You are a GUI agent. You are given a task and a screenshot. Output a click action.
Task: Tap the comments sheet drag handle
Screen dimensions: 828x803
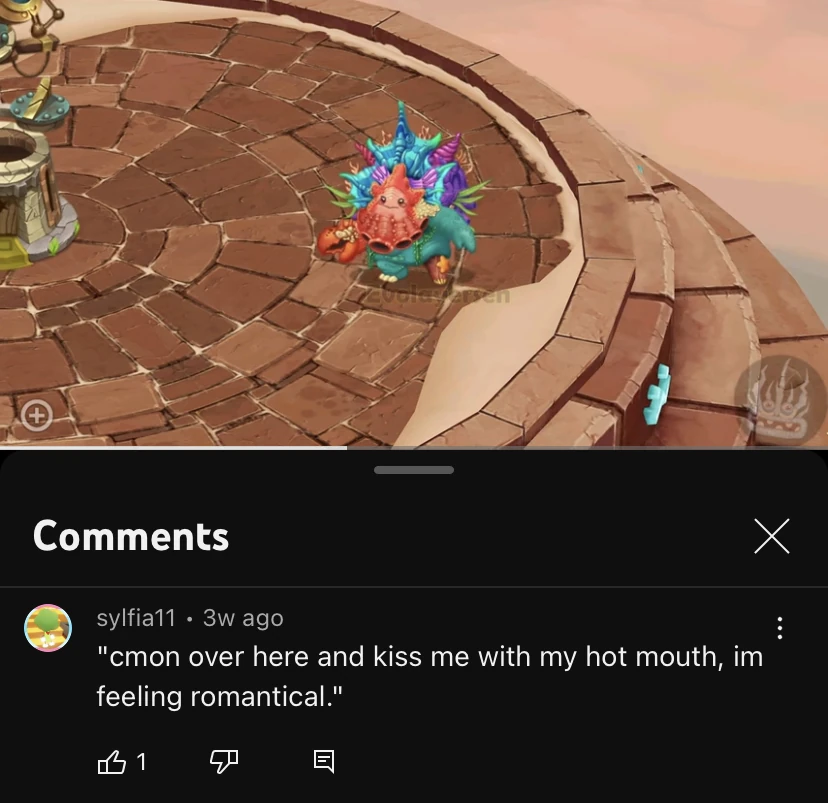pyautogui.click(x=413, y=470)
